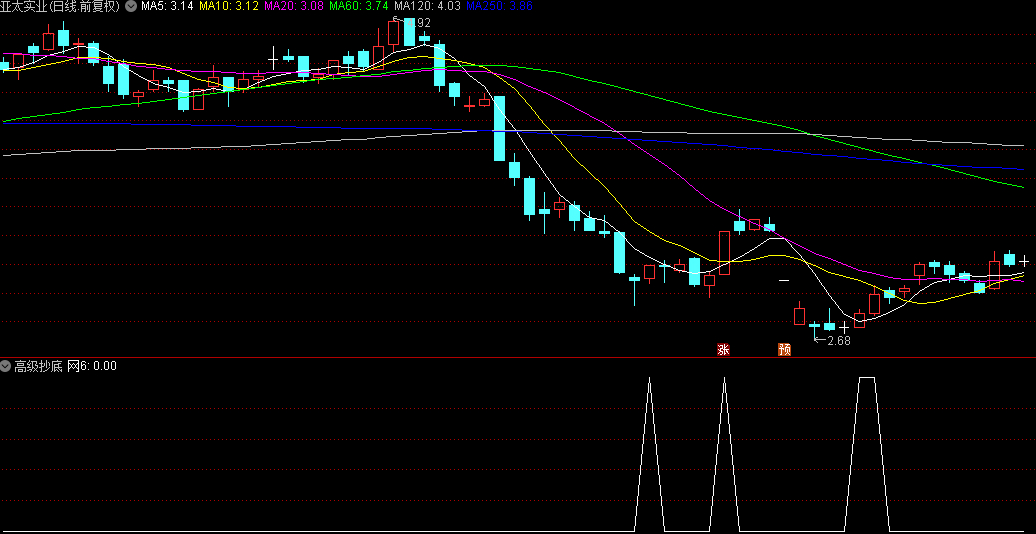1036x534 pixels.
Task: Click the flat-topped third peak in 高级抄底 panel
Action: point(867,379)
